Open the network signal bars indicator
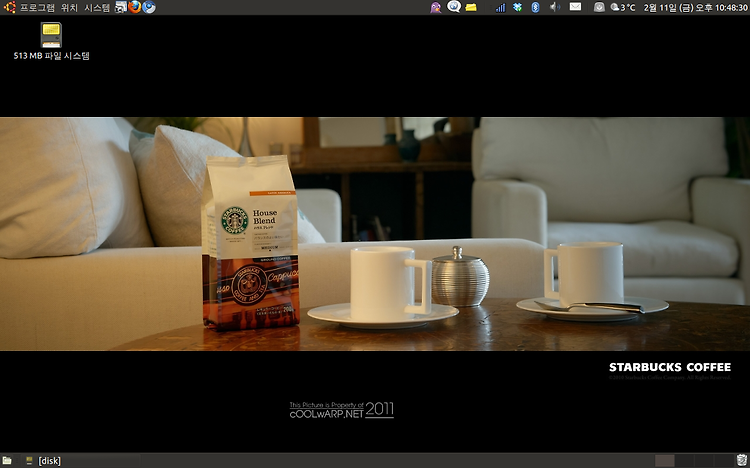 pyautogui.click(x=500, y=7)
